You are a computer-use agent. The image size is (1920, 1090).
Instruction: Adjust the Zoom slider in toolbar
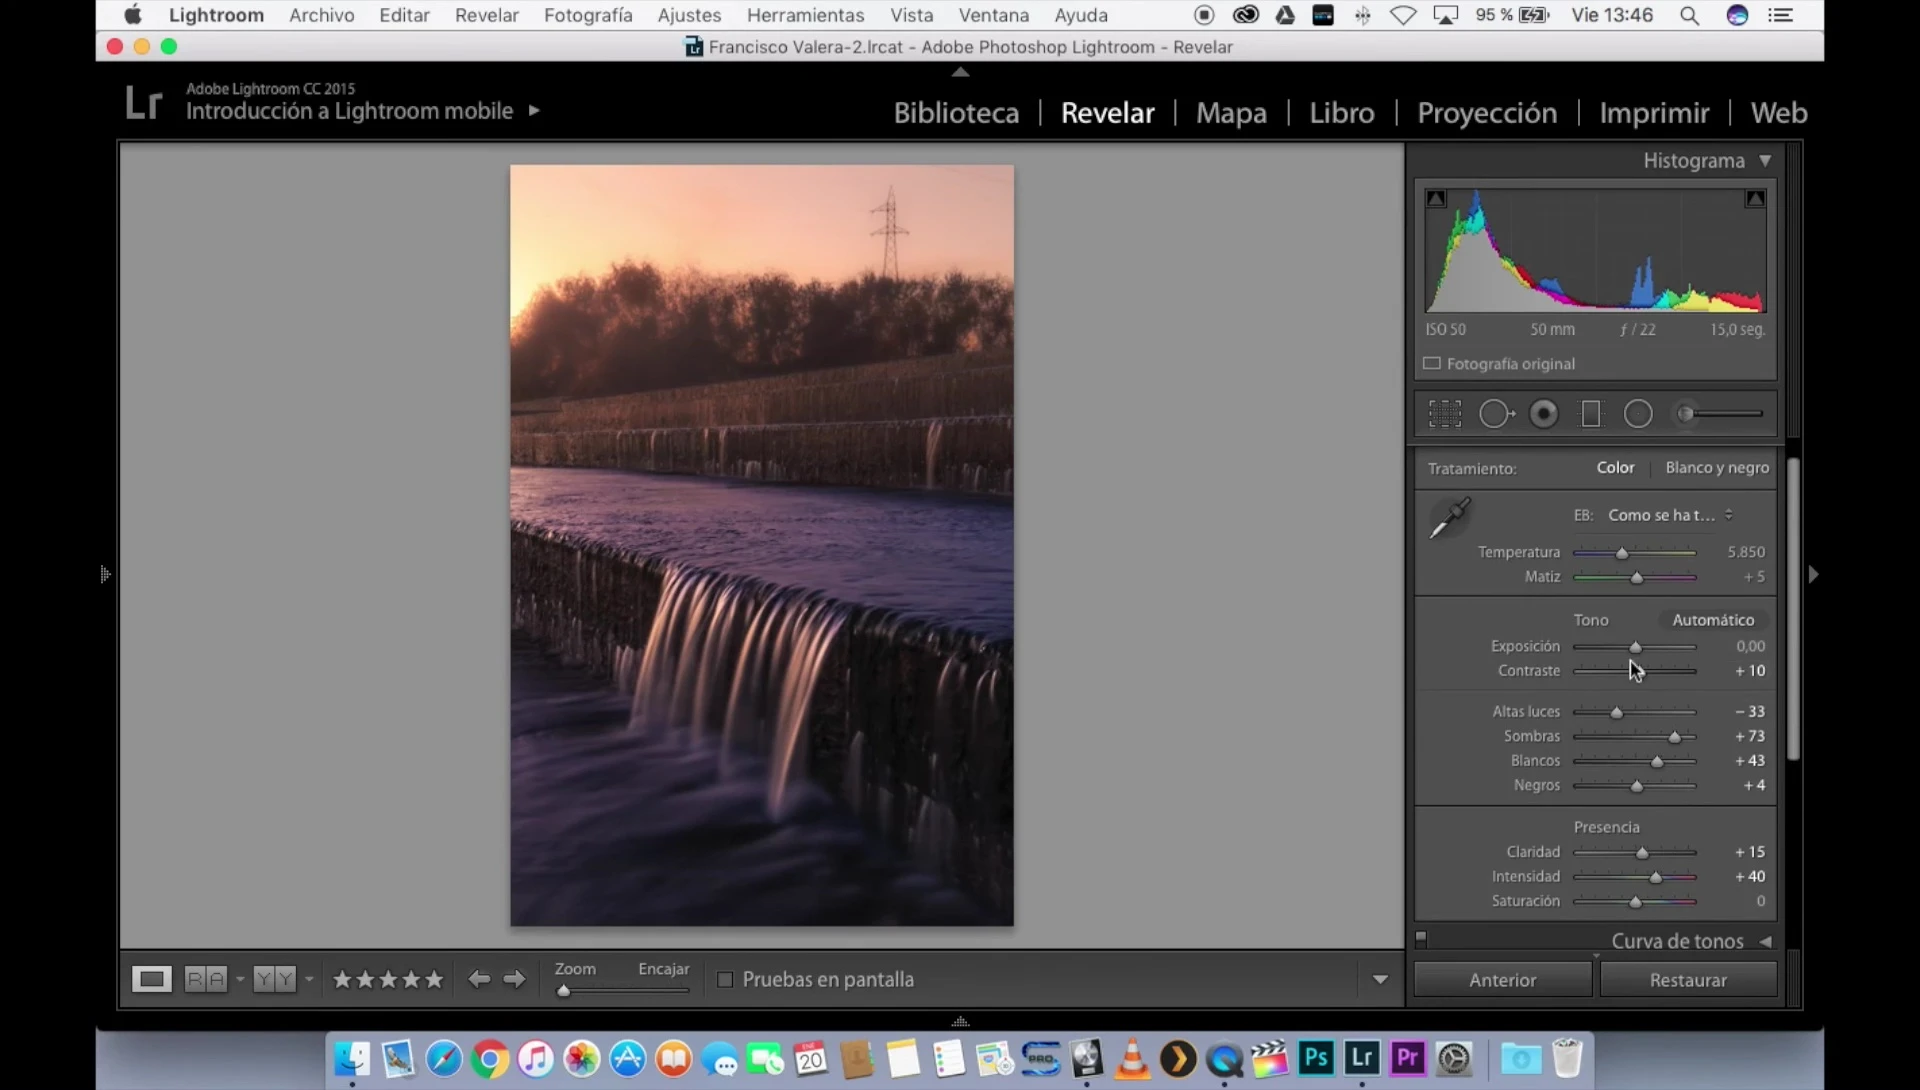tap(564, 990)
